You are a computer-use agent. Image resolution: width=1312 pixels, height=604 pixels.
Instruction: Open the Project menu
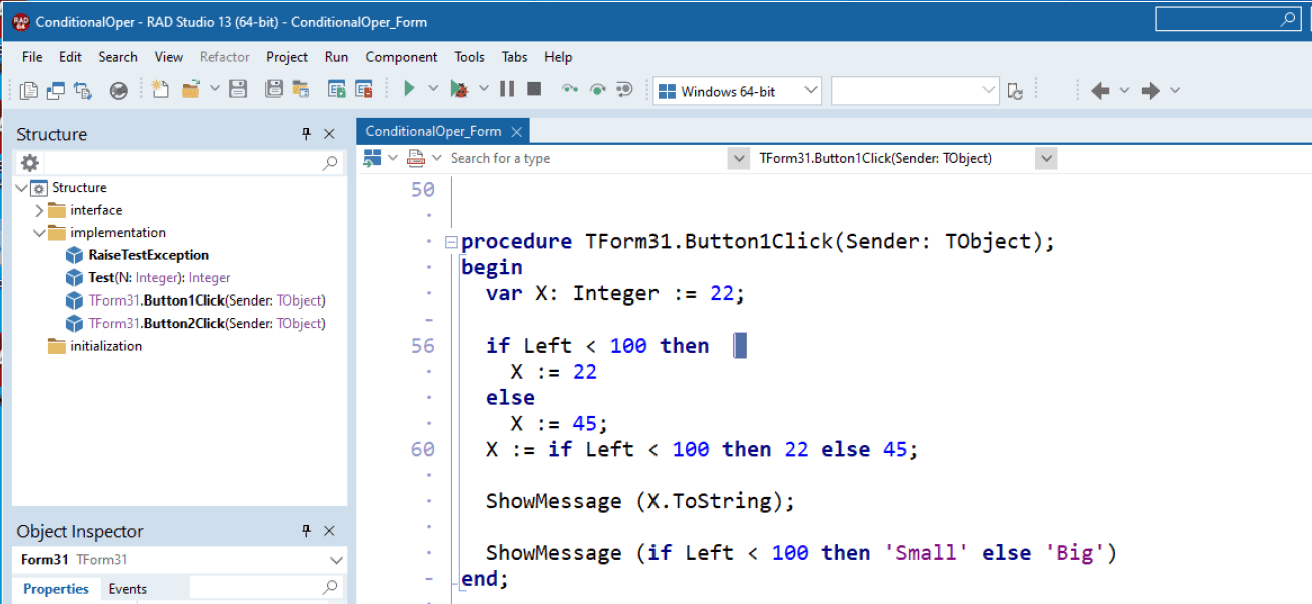(287, 57)
